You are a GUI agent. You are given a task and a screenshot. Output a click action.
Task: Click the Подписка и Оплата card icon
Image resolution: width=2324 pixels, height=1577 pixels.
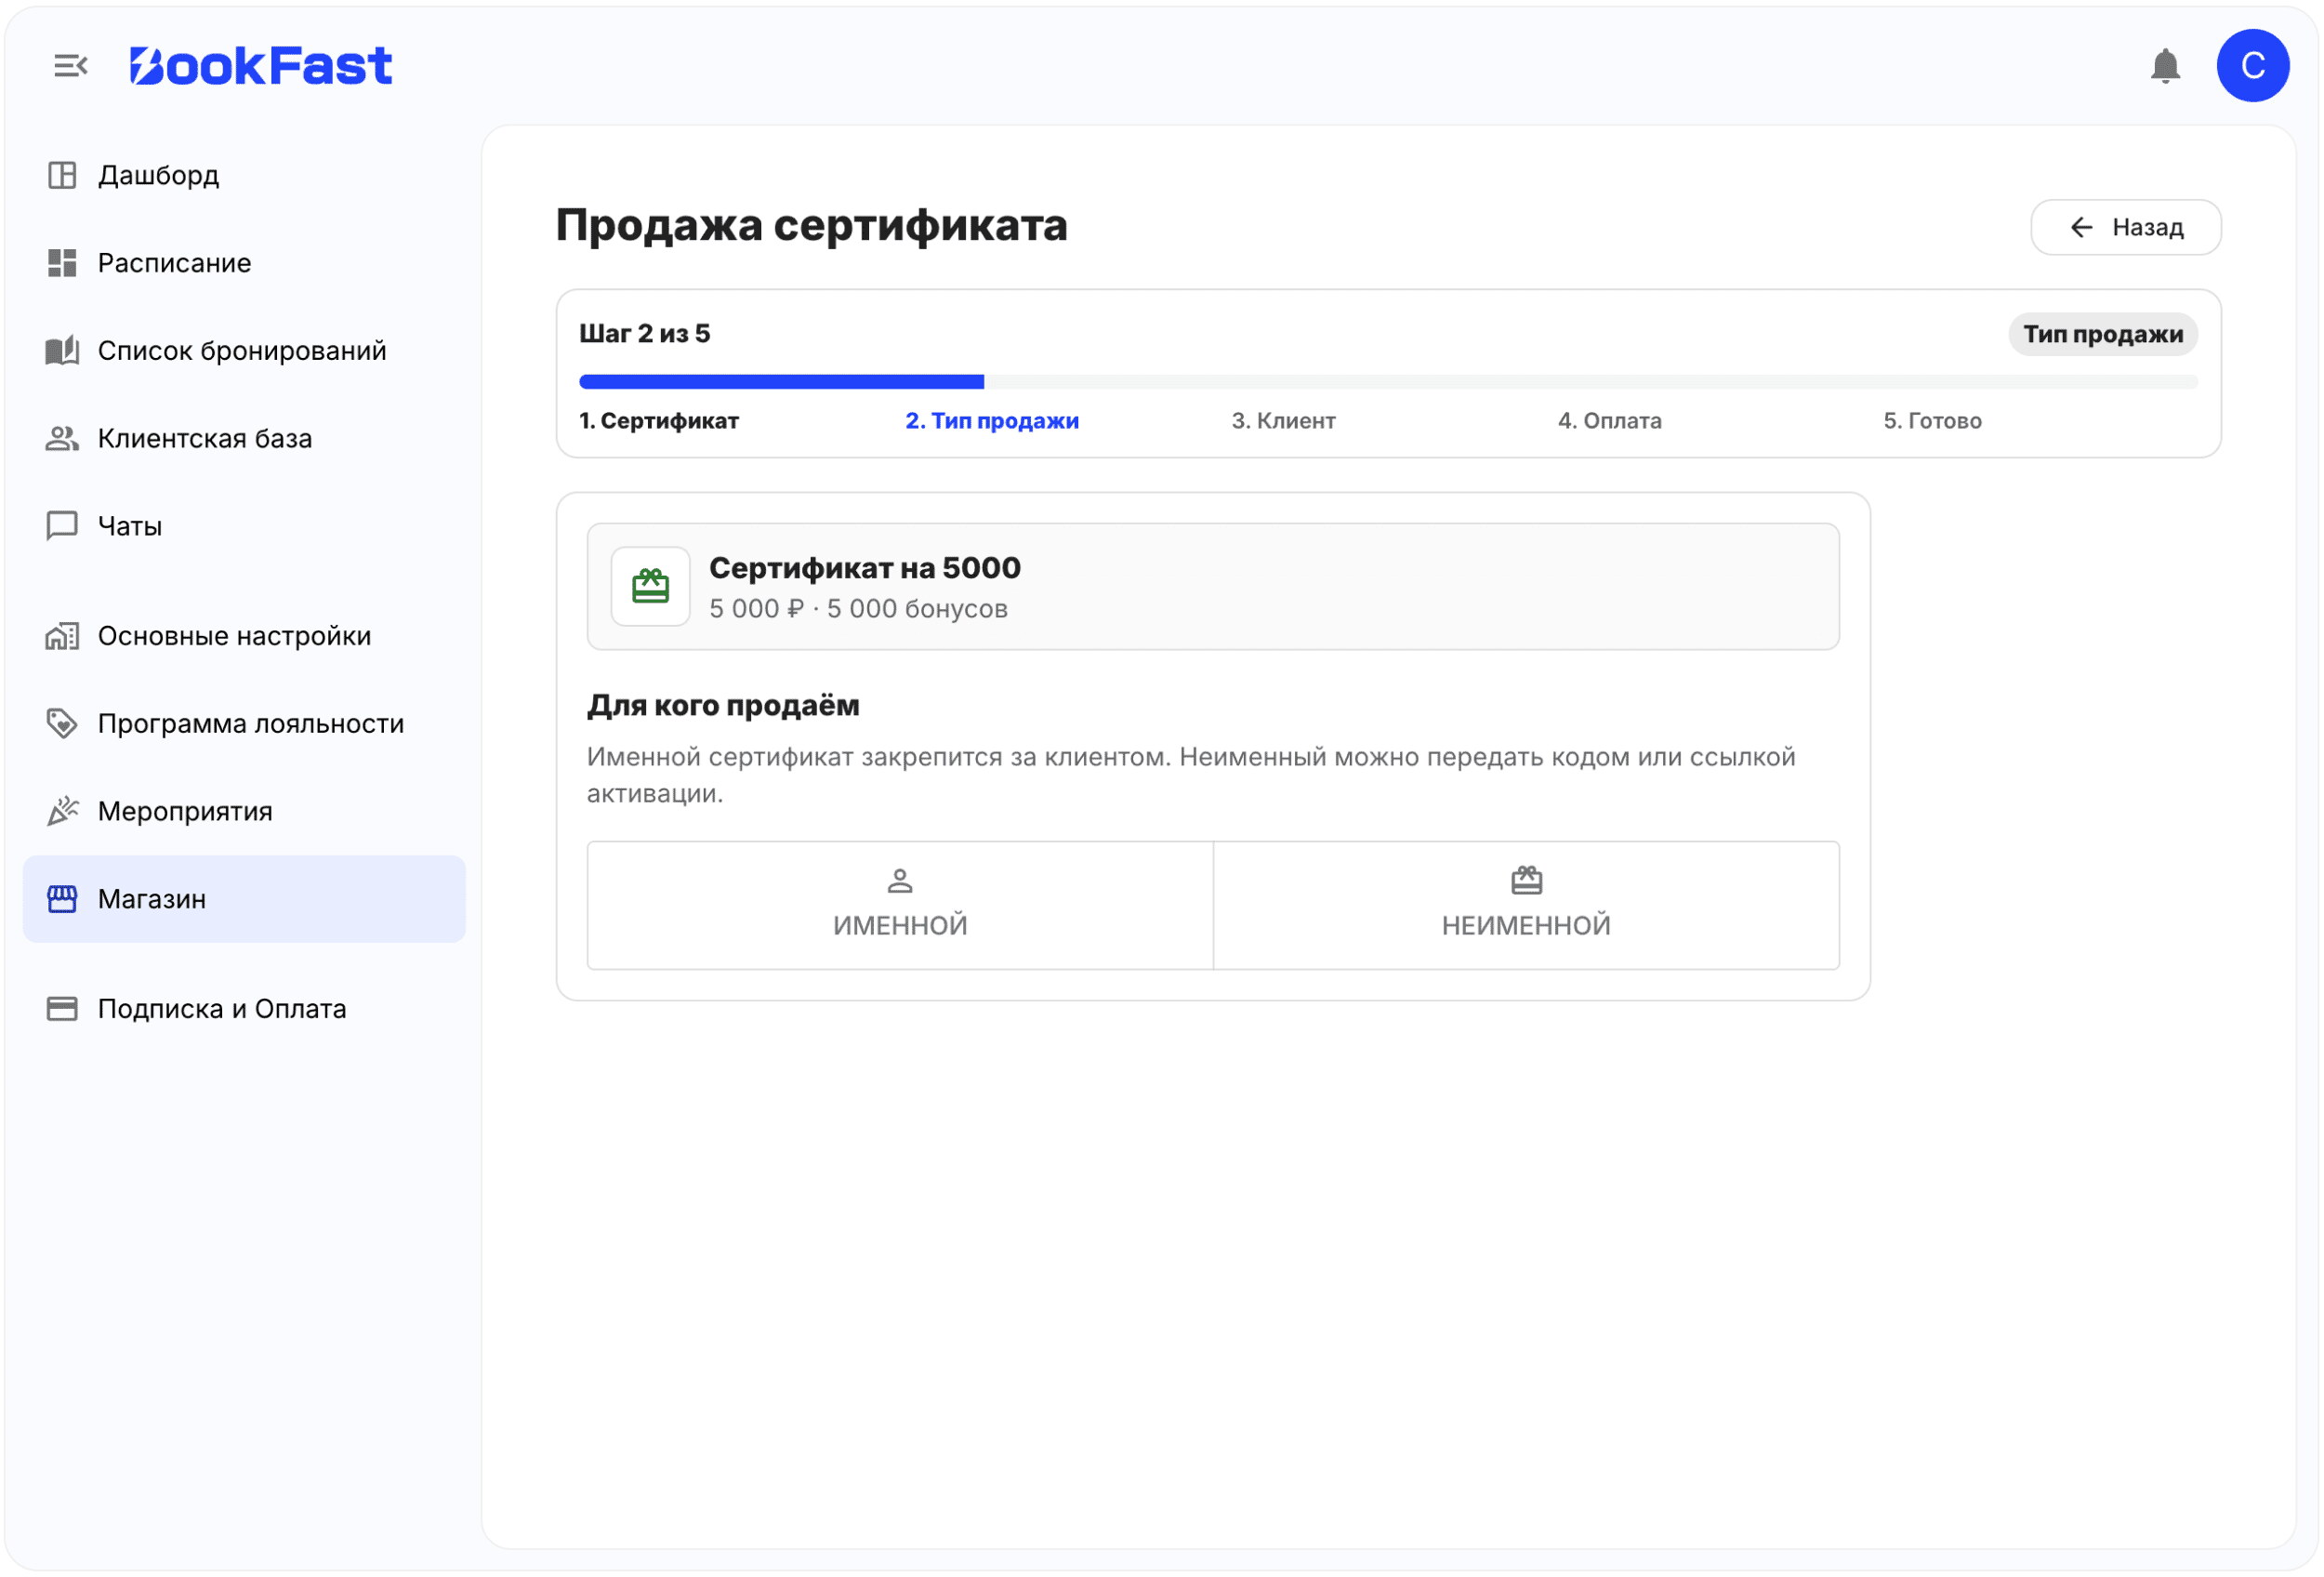[x=62, y=1009]
